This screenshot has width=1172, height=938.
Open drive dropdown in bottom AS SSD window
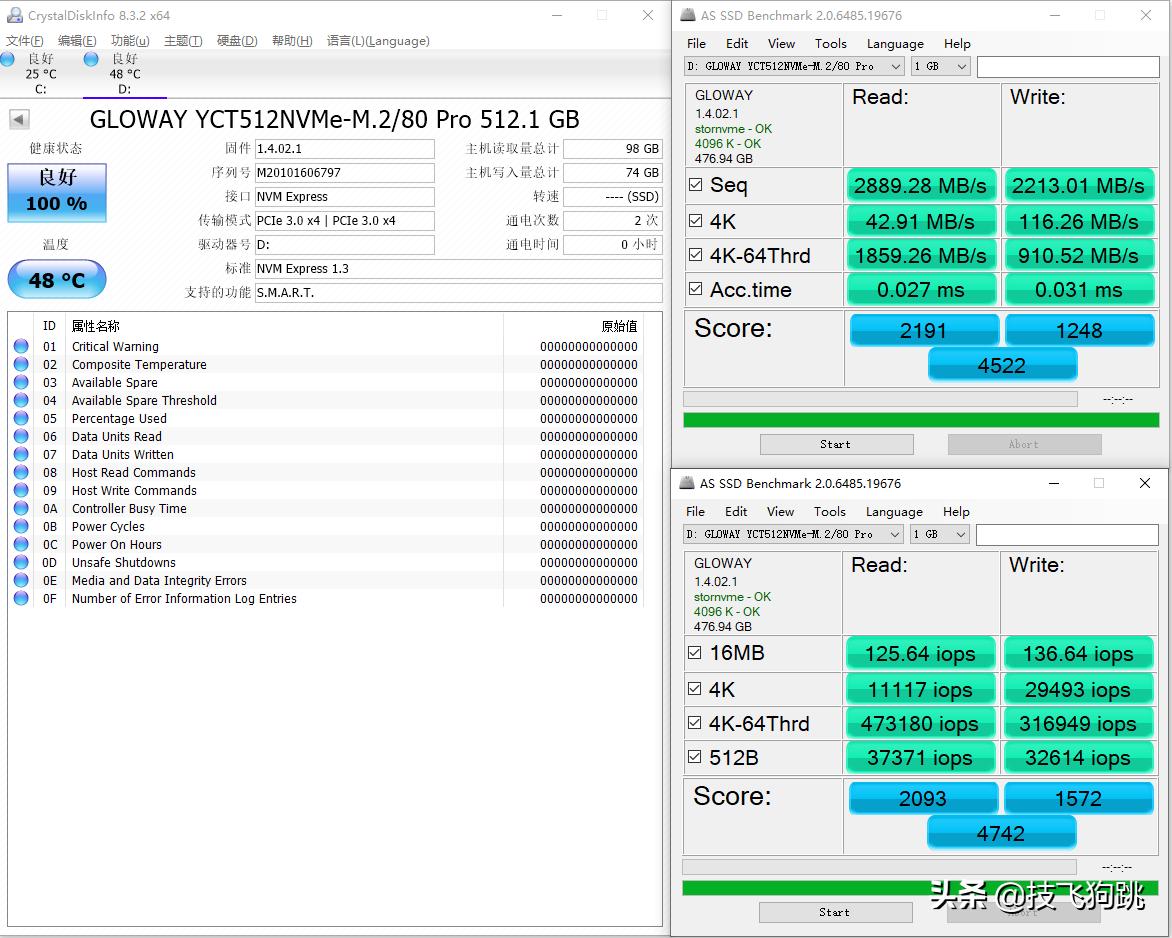tap(793, 534)
